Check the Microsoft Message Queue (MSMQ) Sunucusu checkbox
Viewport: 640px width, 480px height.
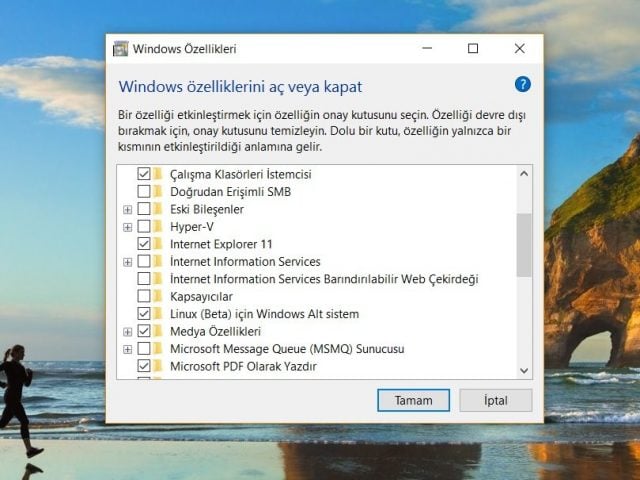(144, 348)
